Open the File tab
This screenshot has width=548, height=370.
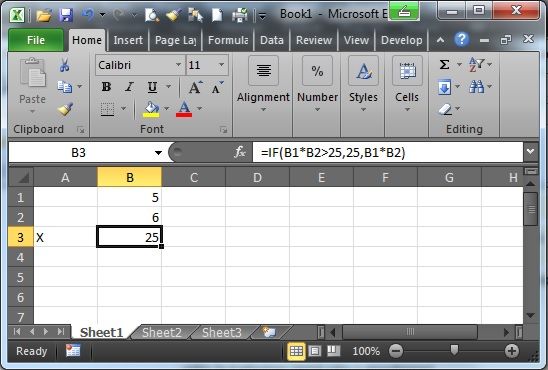click(x=36, y=40)
